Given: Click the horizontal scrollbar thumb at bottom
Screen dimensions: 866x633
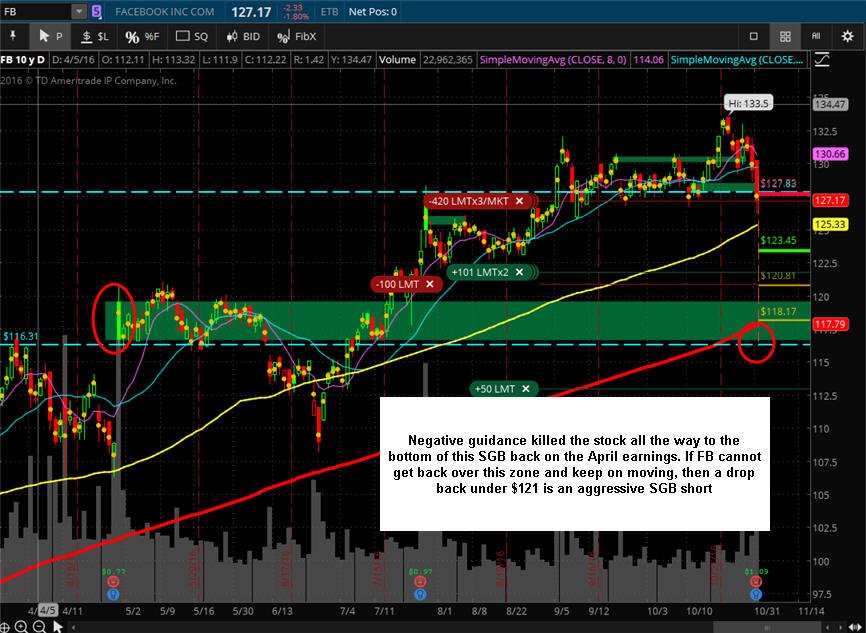Looking at the screenshot, I should point(767,627).
